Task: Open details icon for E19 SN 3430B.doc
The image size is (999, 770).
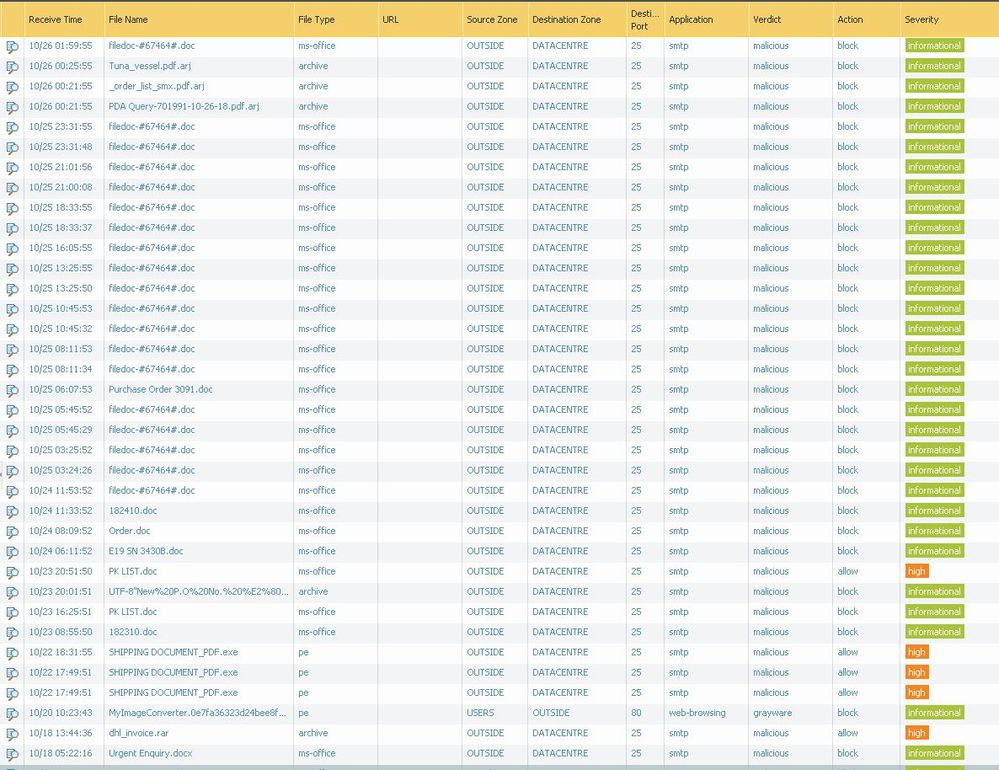Action: tap(12, 552)
